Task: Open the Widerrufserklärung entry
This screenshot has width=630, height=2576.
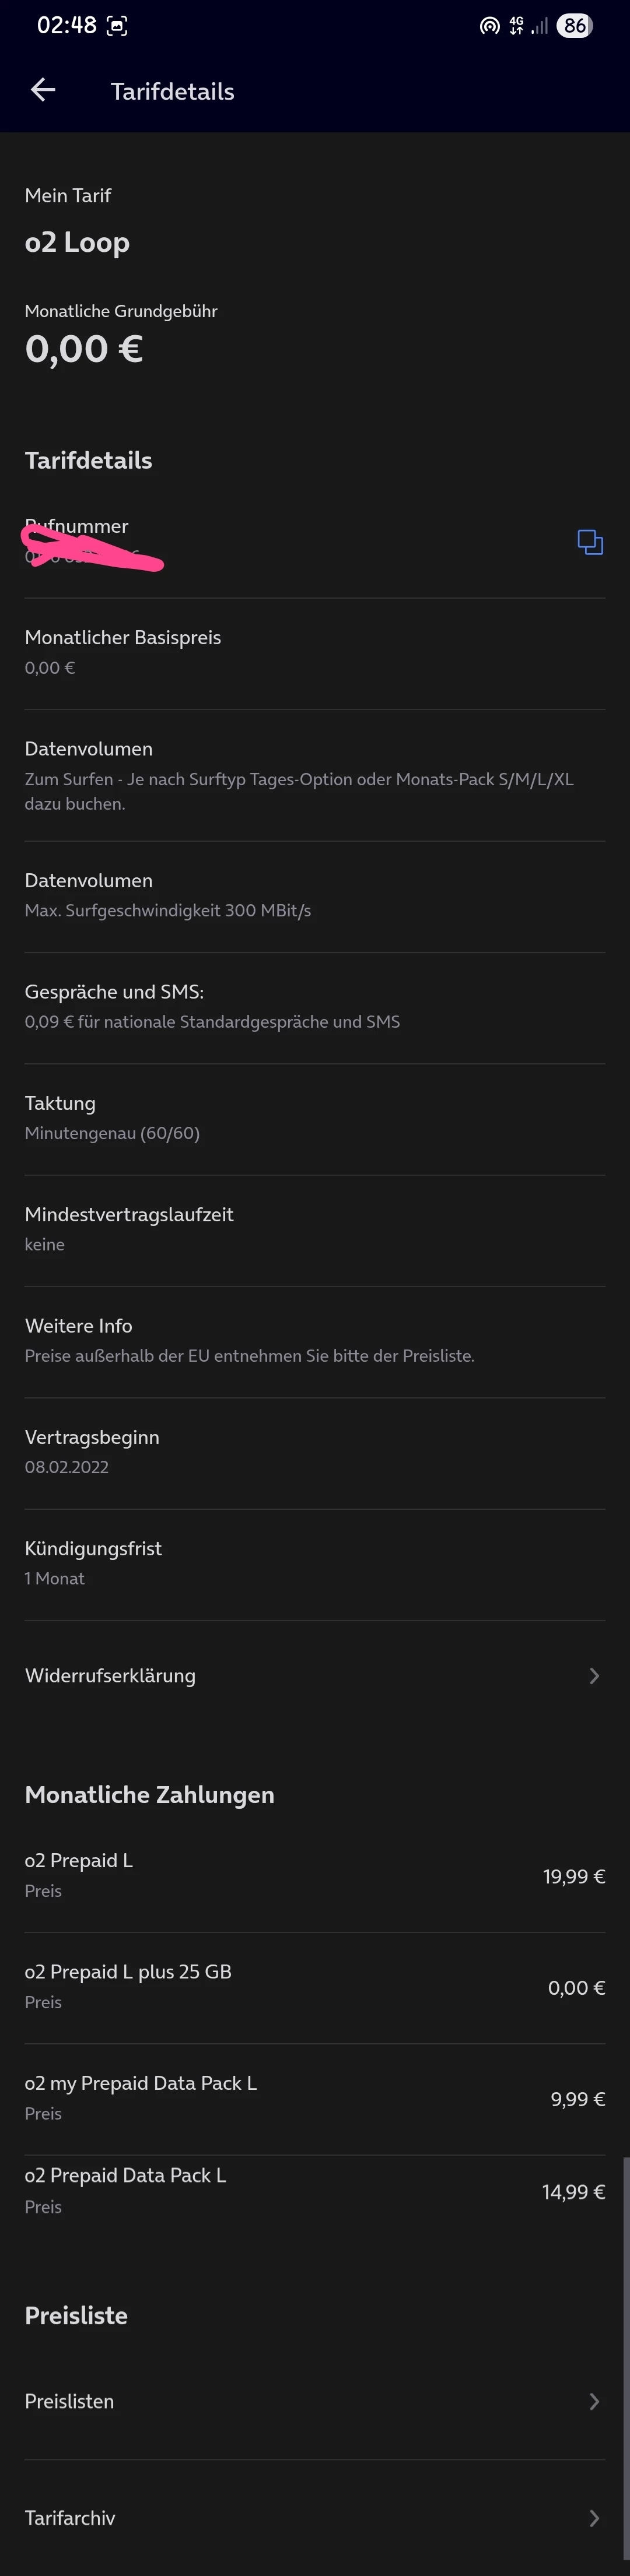Action: click(110, 1675)
